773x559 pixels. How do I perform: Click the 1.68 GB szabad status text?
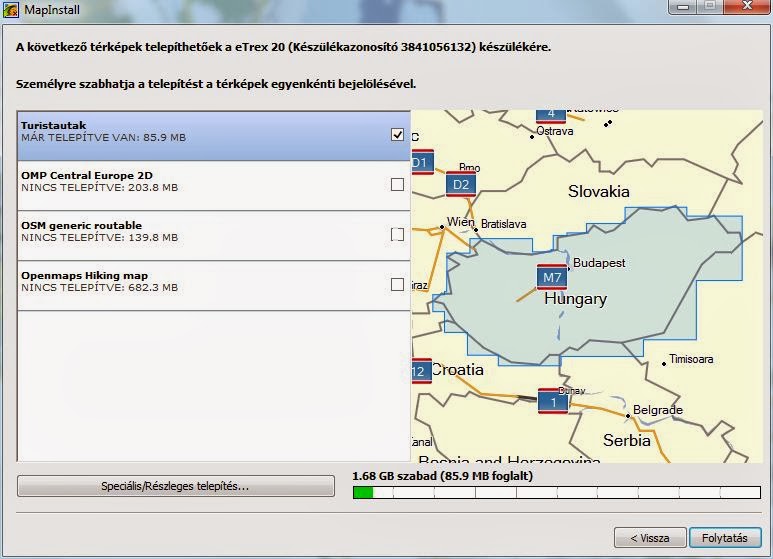pyautogui.click(x=442, y=476)
